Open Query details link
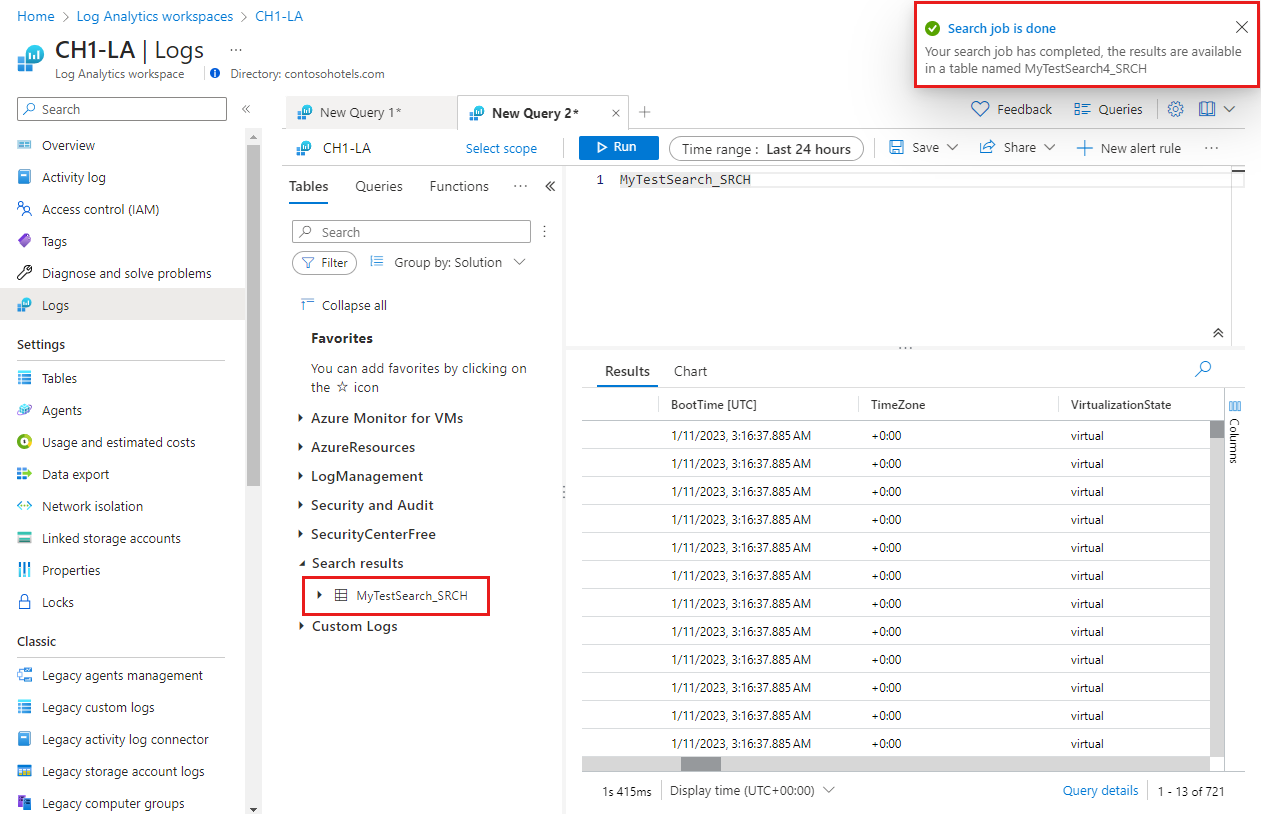Image resolution: width=1261 pixels, height=814 pixels. click(1100, 790)
